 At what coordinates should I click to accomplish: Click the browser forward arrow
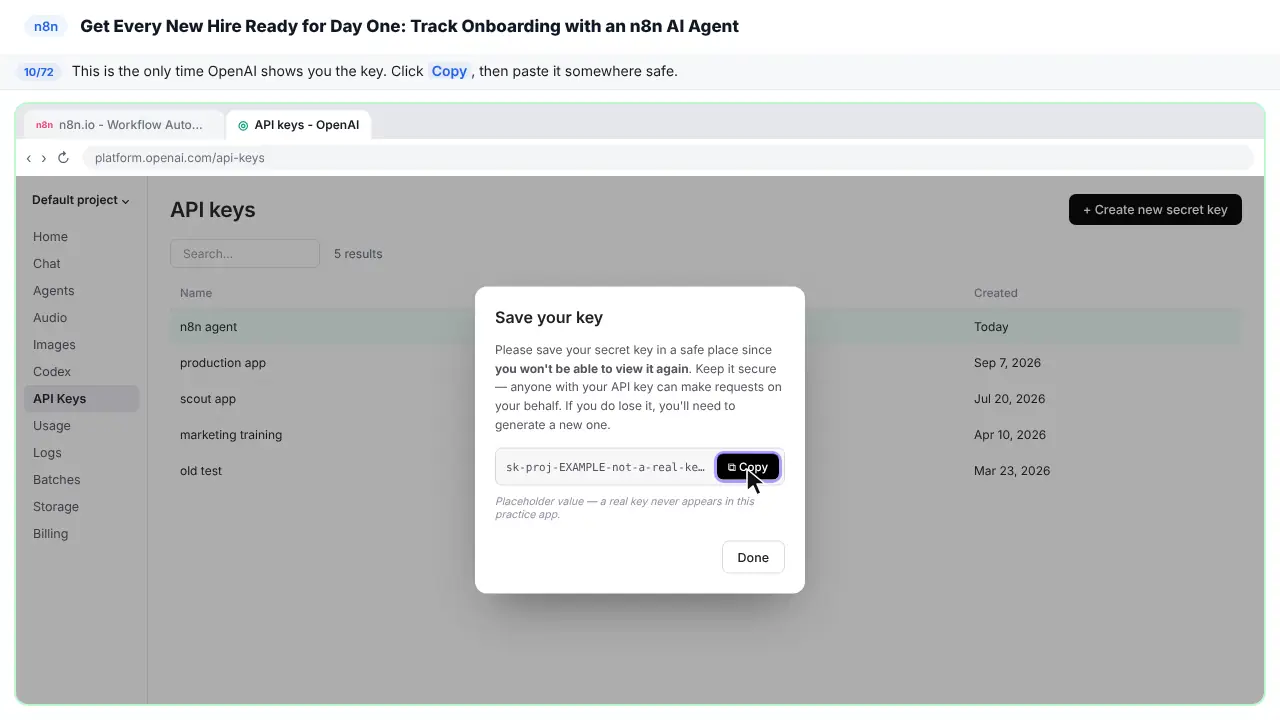click(x=44, y=158)
